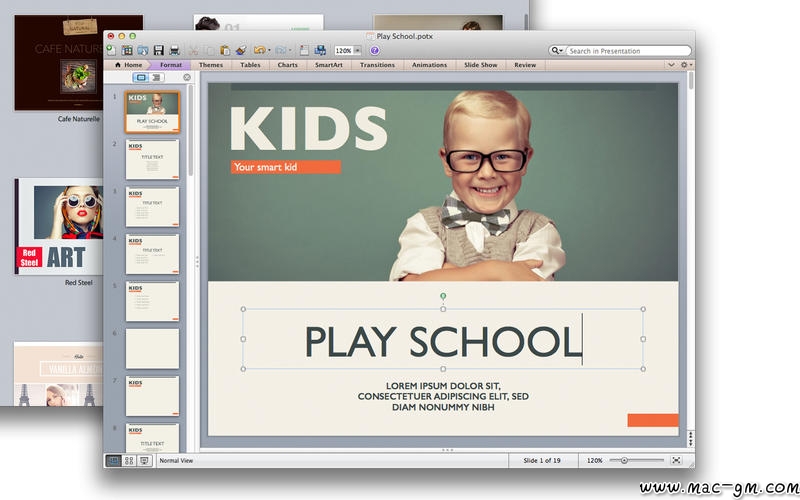Viewport: 800px width, 500px height.
Task: Open the Animations ribbon tab
Action: pyautogui.click(x=429, y=65)
